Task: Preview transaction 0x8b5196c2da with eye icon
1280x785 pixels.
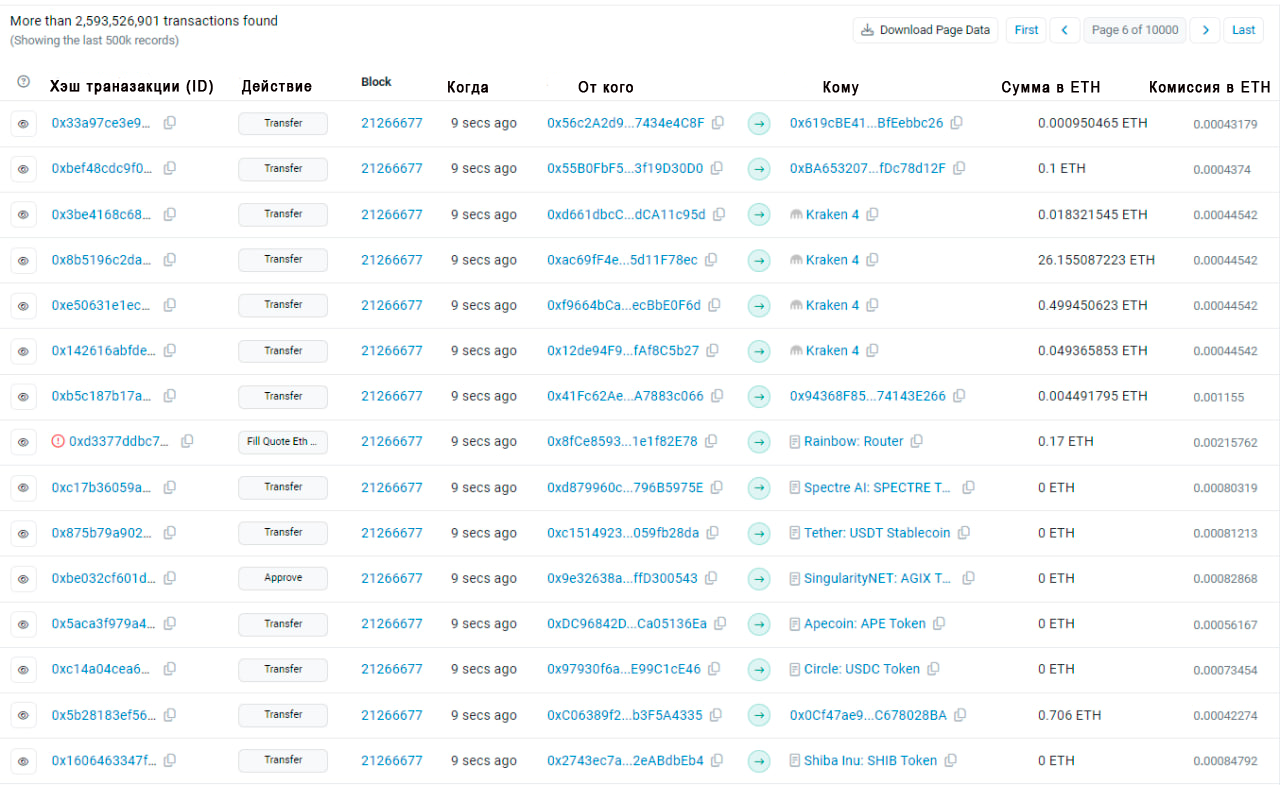Action: click(24, 260)
